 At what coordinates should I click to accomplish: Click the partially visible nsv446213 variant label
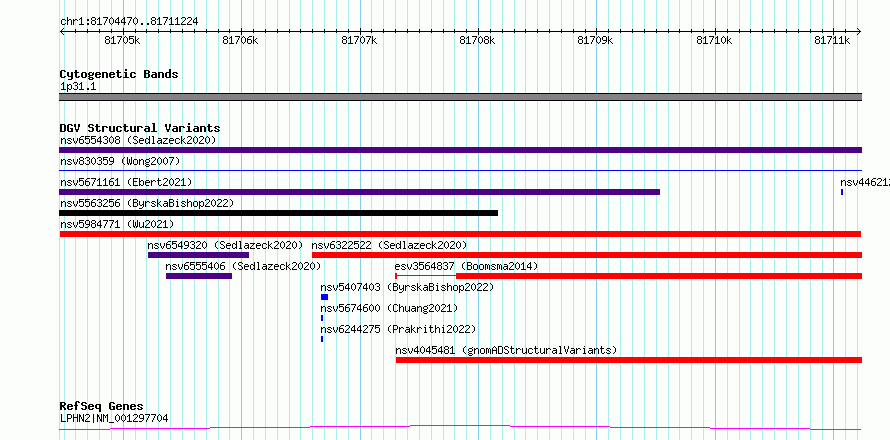[864, 182]
